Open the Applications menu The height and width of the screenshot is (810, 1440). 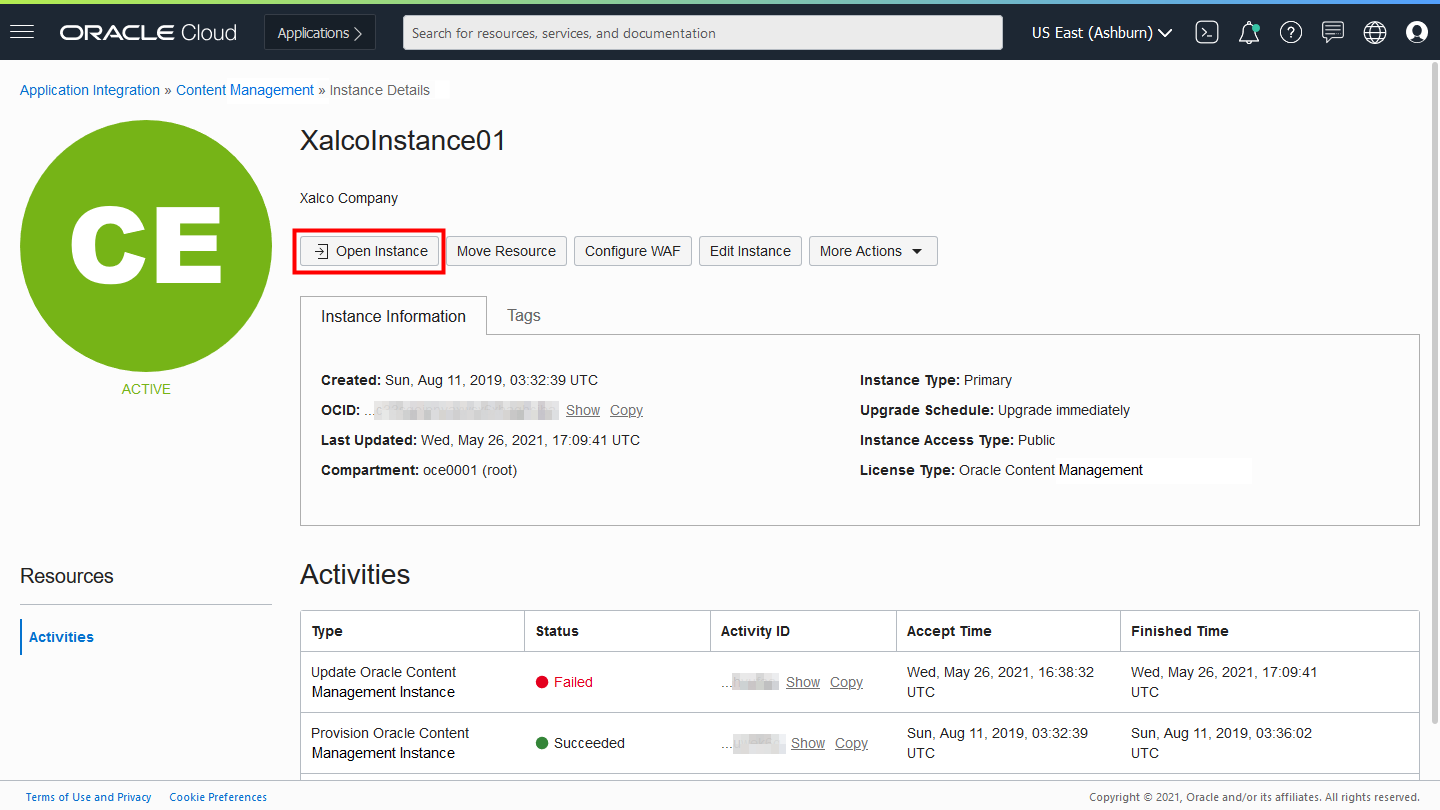click(x=320, y=33)
